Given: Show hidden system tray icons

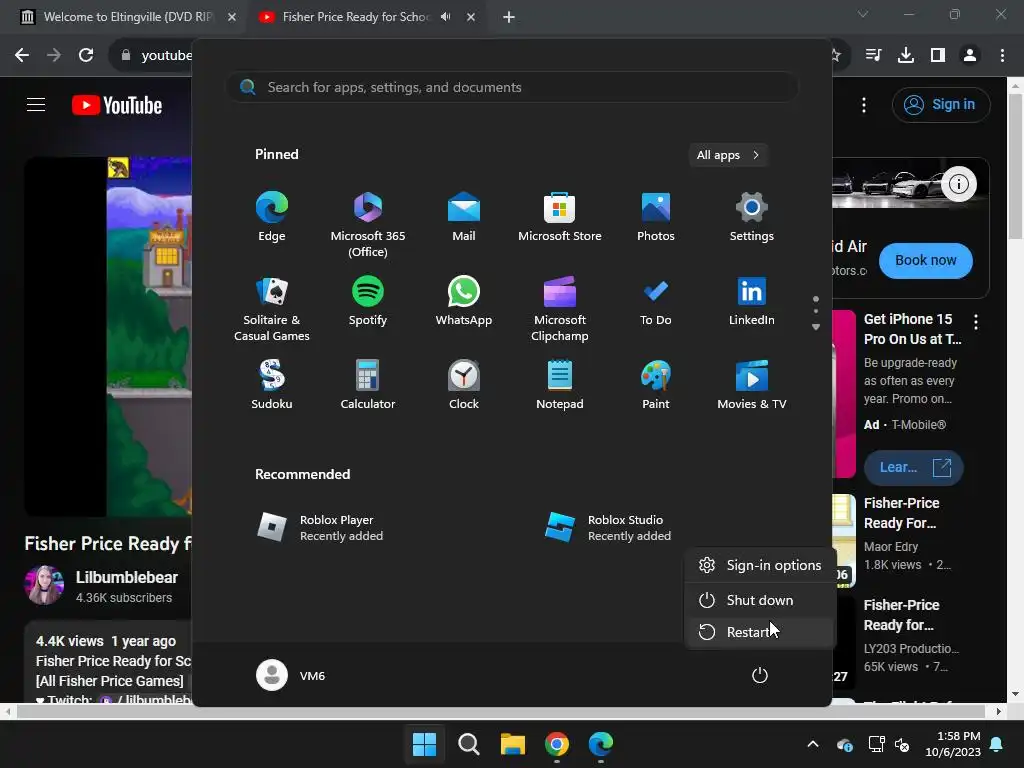Looking at the screenshot, I should click(813, 744).
